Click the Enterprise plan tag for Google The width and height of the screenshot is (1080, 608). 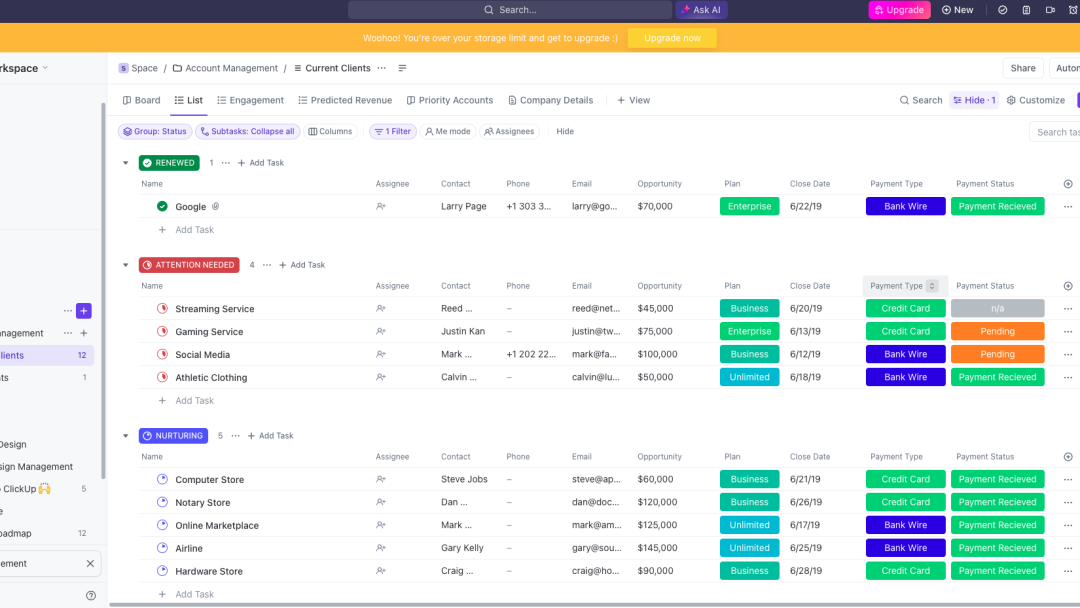pyautogui.click(x=749, y=207)
